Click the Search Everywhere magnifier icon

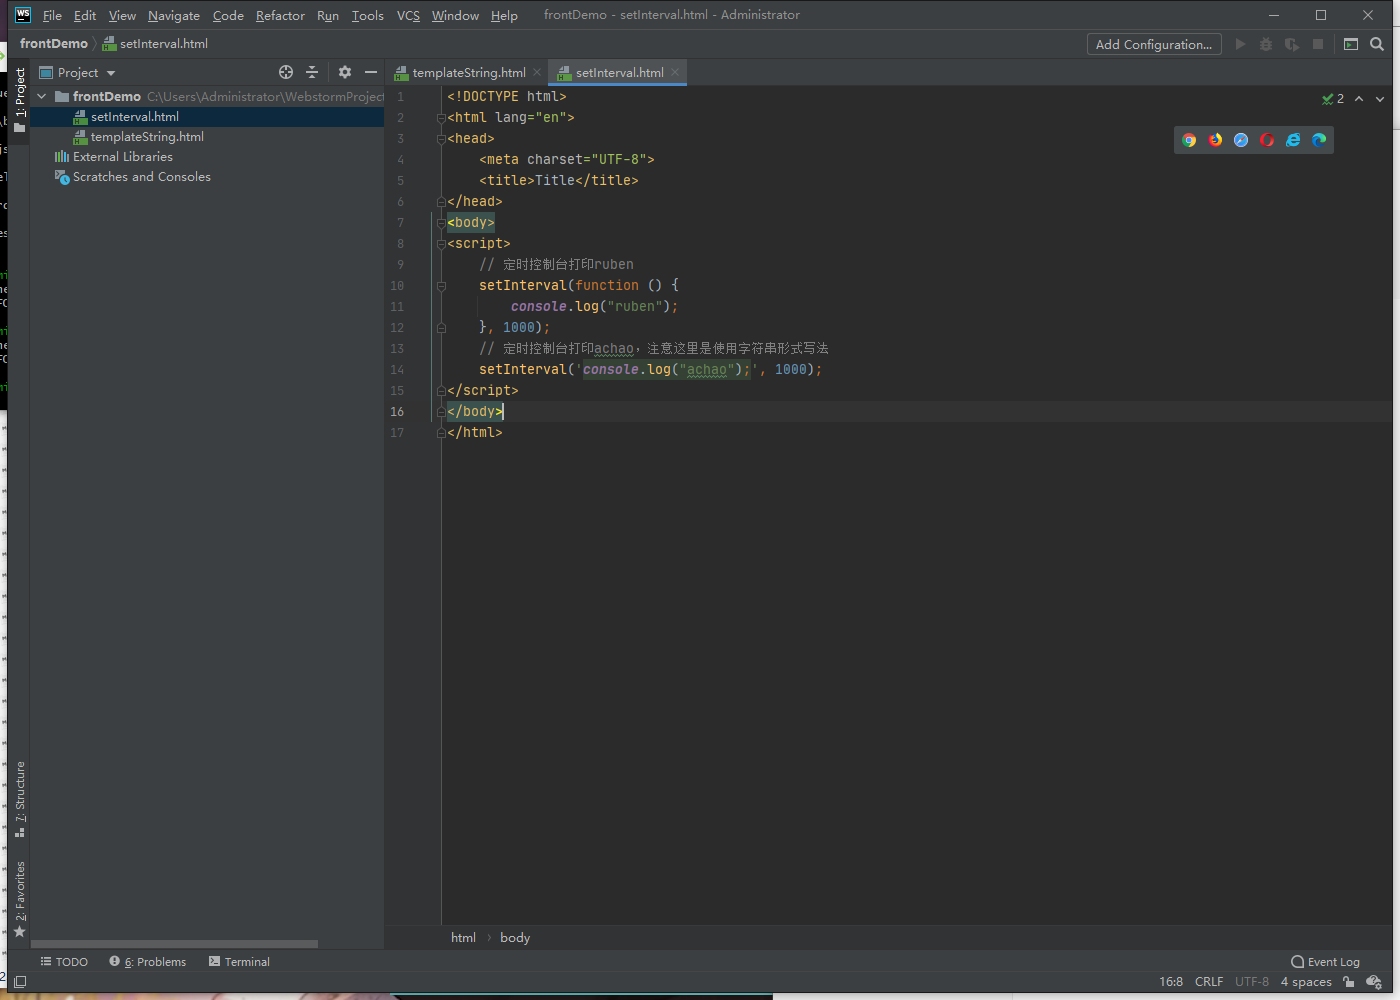[1377, 44]
